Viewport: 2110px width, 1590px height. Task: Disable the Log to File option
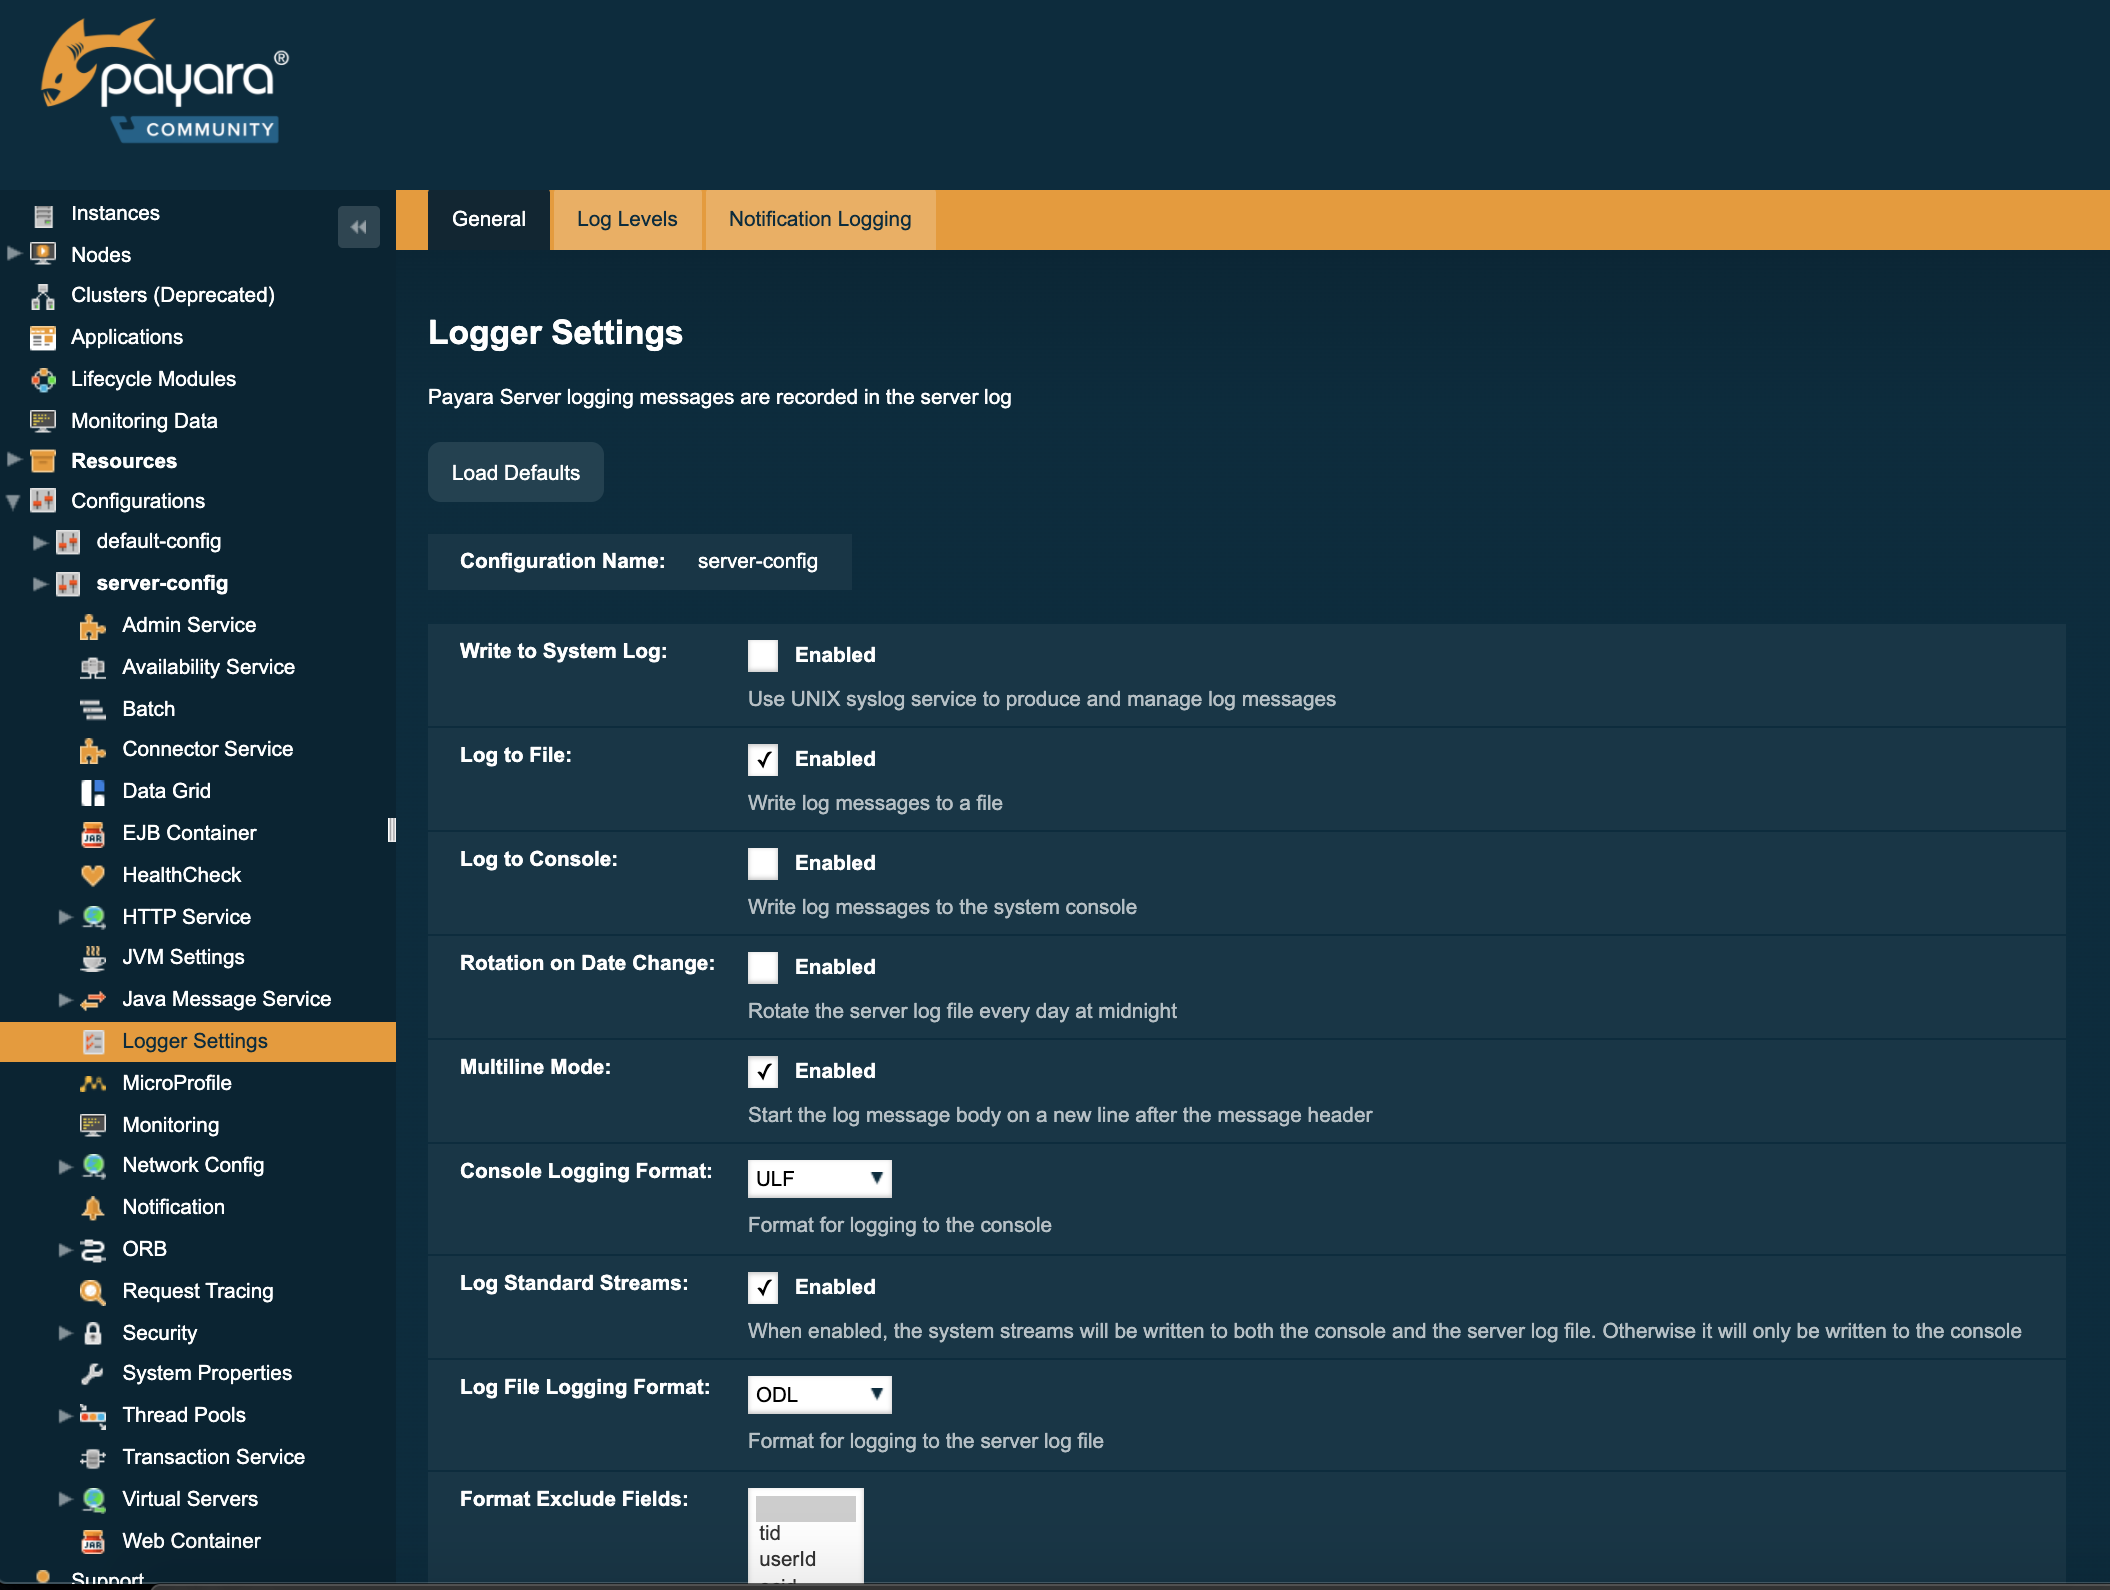[763, 759]
